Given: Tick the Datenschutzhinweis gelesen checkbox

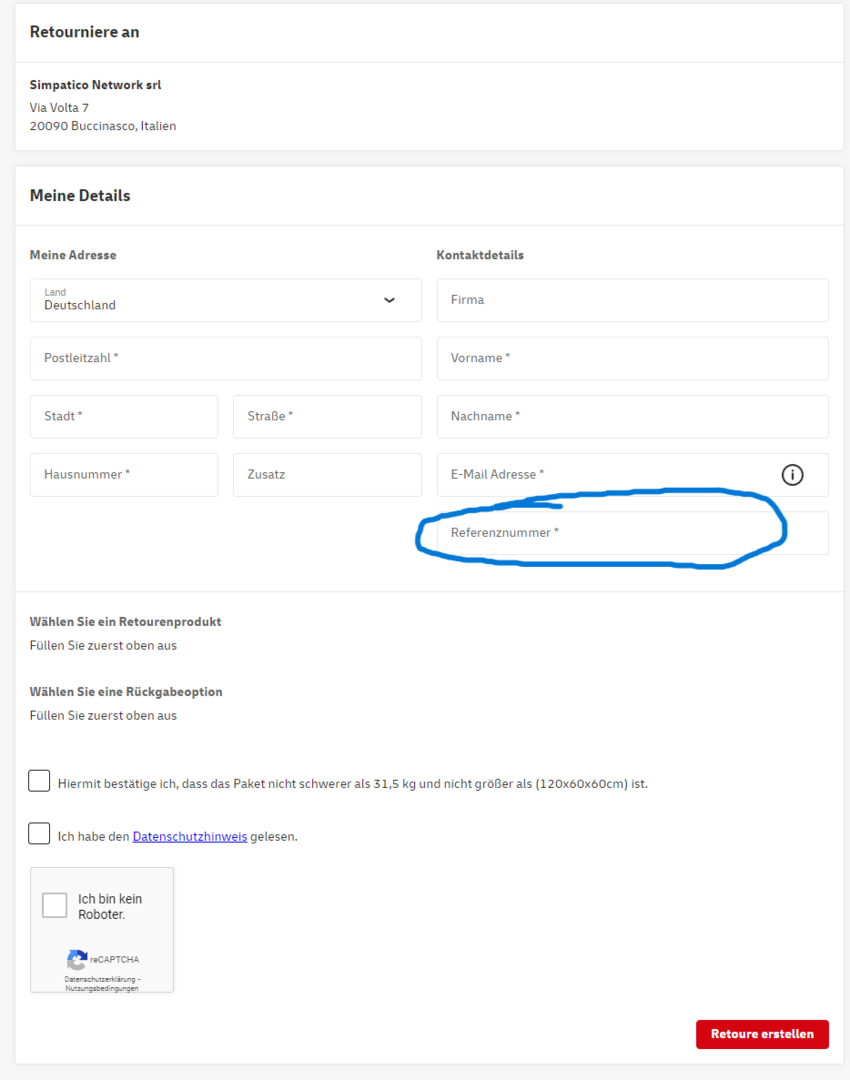Looking at the screenshot, I should (39, 834).
